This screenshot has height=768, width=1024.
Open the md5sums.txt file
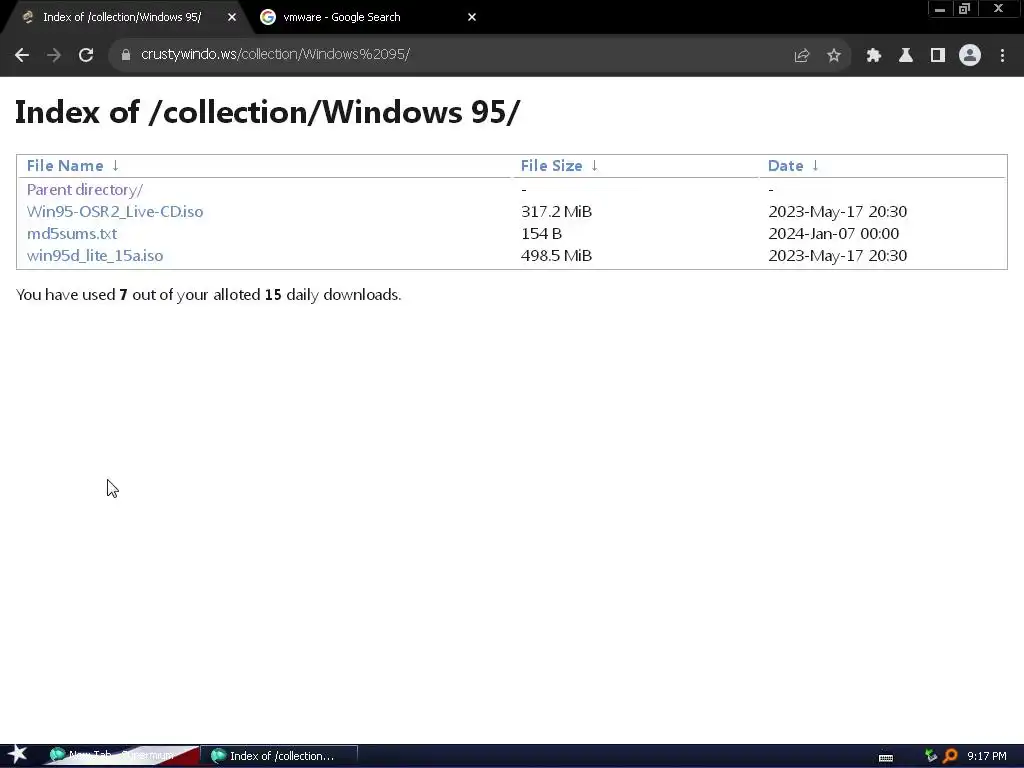point(72,234)
